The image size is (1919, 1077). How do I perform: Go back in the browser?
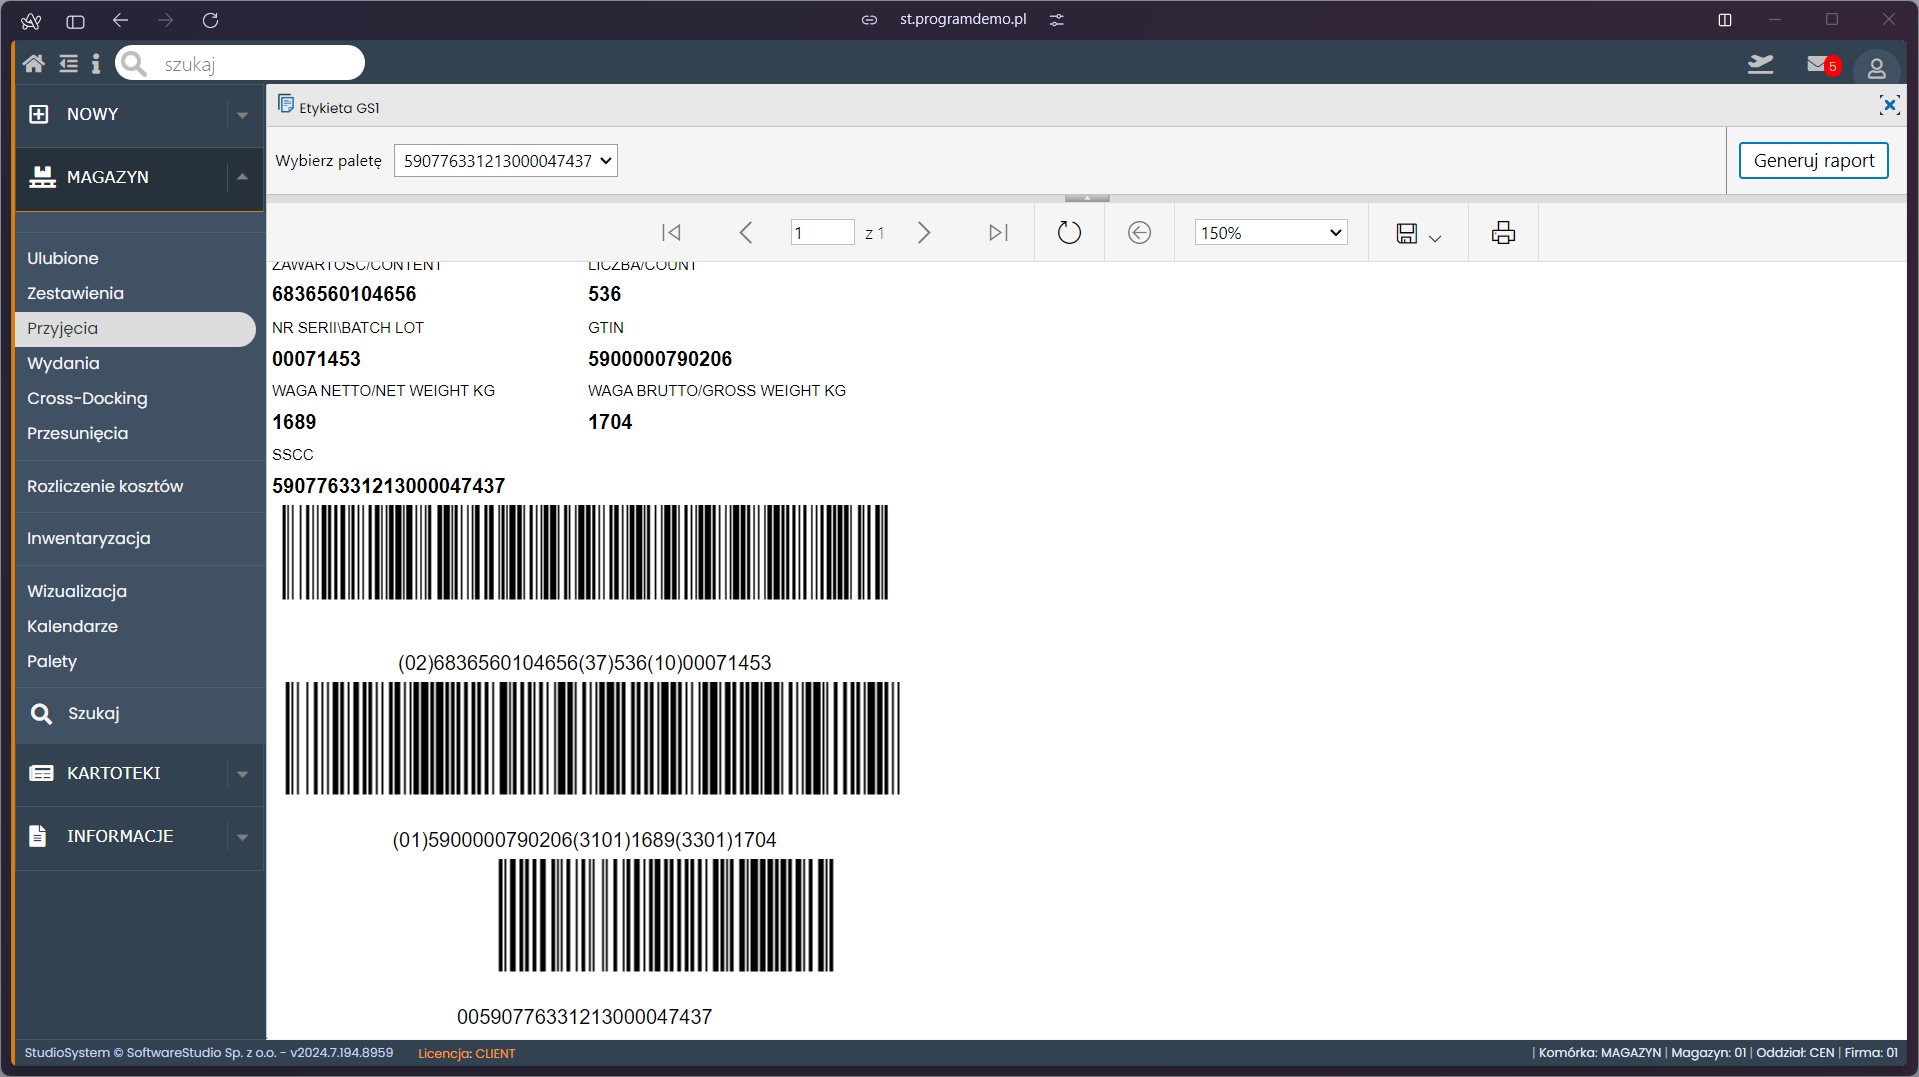(x=120, y=20)
